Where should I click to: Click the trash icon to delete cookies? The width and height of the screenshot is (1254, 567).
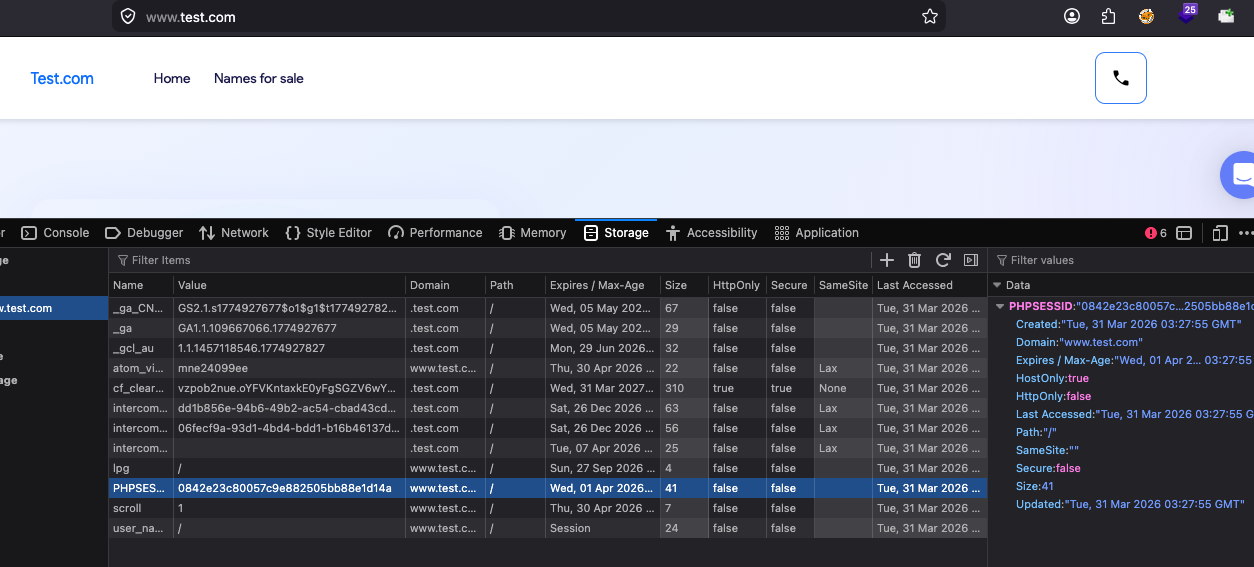pos(914,260)
